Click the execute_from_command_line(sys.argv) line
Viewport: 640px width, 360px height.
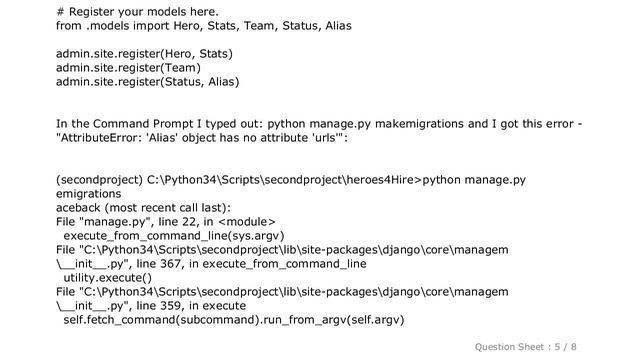(173, 236)
